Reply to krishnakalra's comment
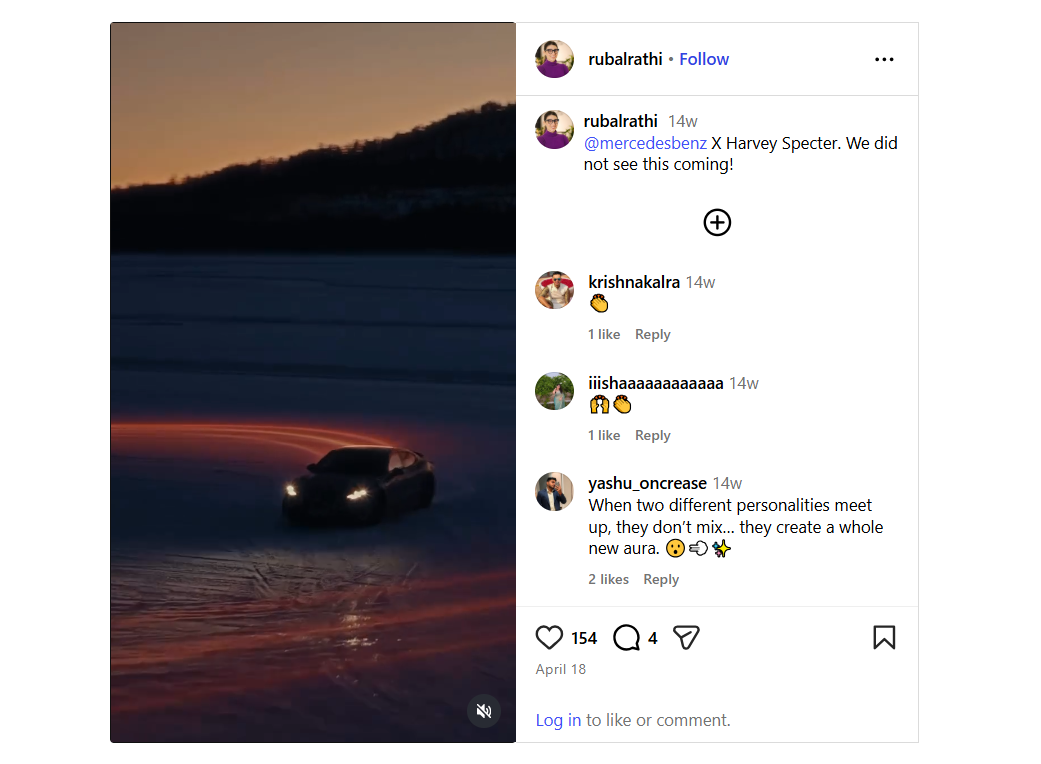The width and height of the screenshot is (1041, 764). [x=653, y=335]
